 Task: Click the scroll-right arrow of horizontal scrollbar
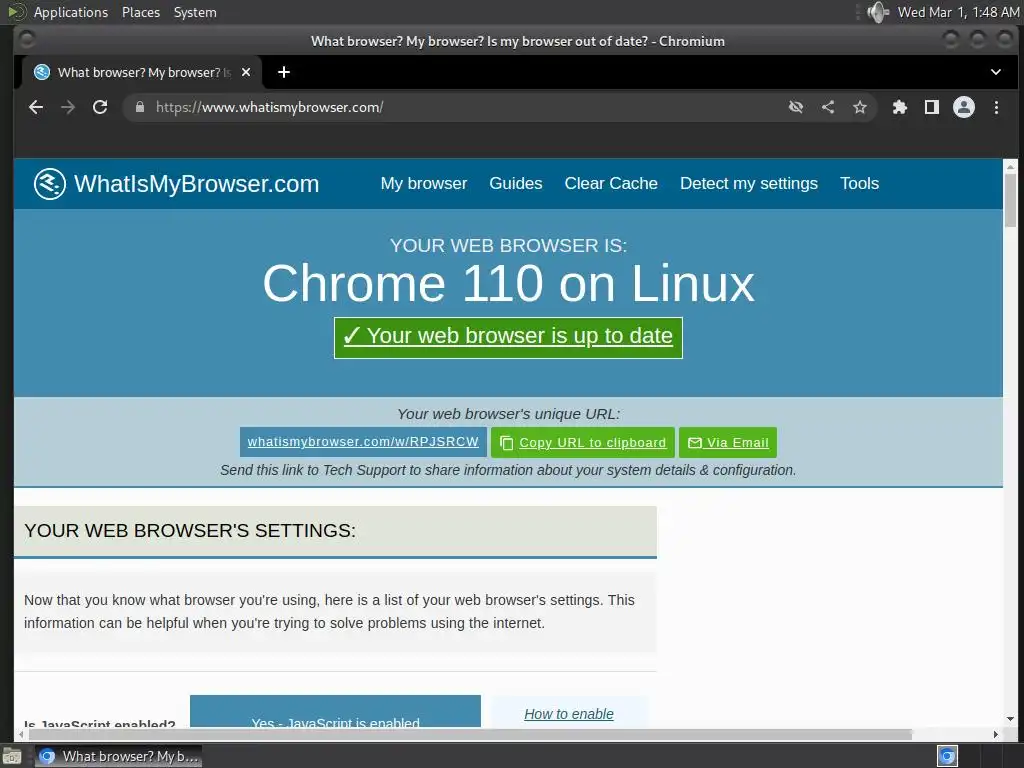point(996,735)
